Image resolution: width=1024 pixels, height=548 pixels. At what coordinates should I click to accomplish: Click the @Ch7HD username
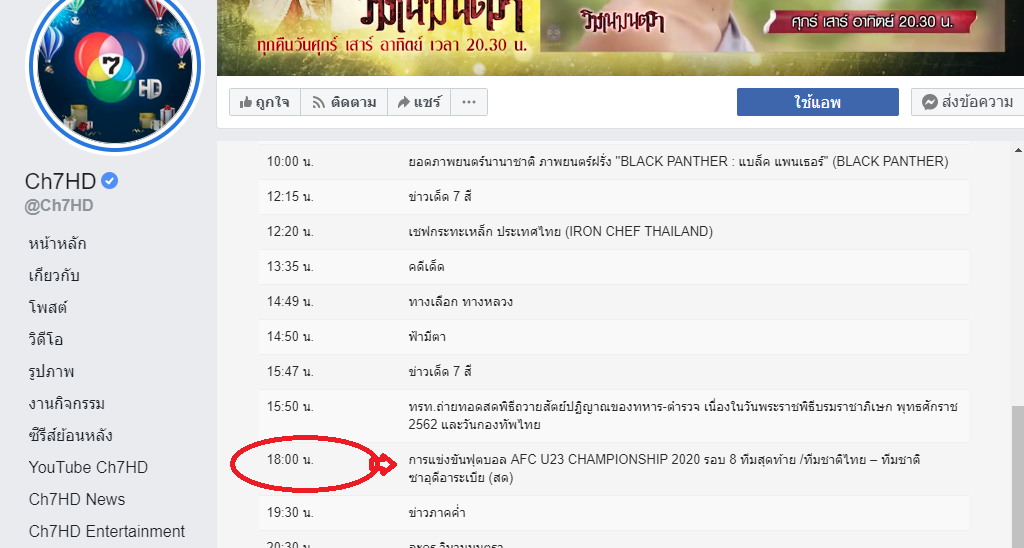coord(59,206)
